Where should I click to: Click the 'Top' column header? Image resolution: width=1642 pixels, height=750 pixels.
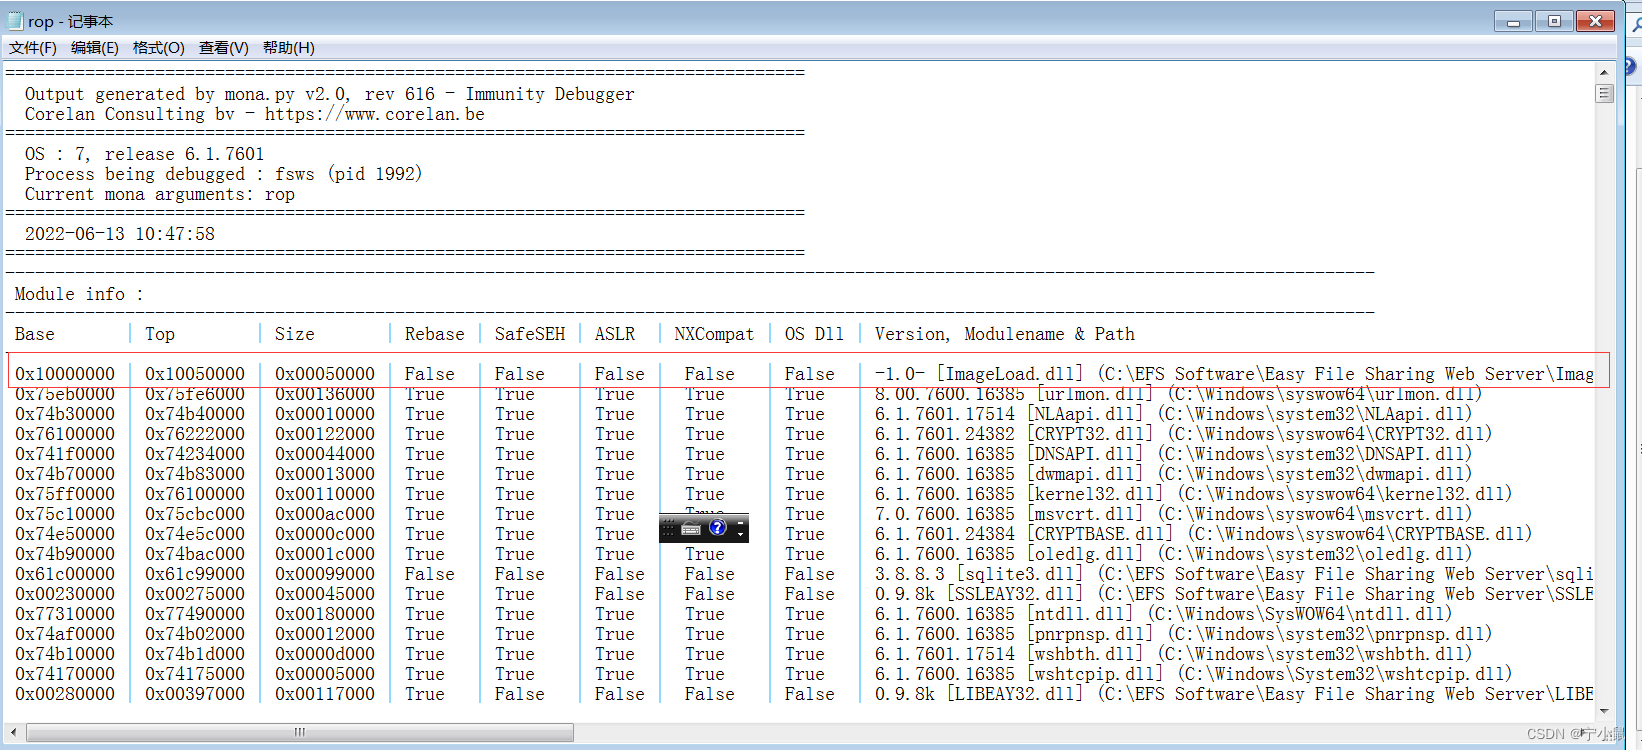(160, 334)
